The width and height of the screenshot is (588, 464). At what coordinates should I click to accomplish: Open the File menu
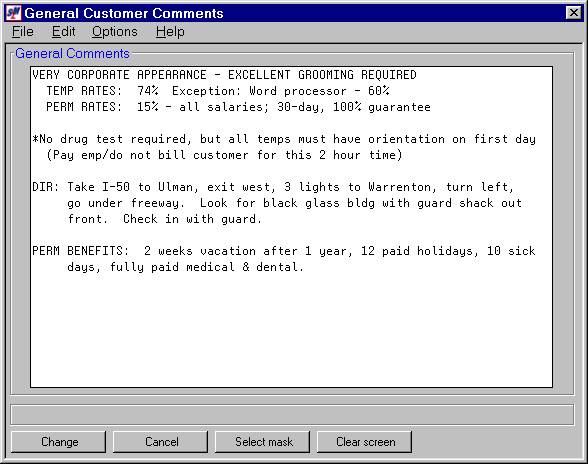click(x=22, y=32)
